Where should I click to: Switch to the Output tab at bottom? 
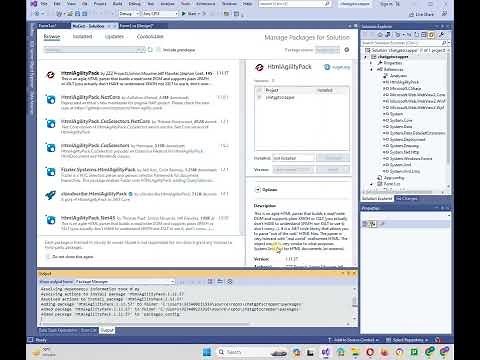pyautogui.click(x=107, y=330)
